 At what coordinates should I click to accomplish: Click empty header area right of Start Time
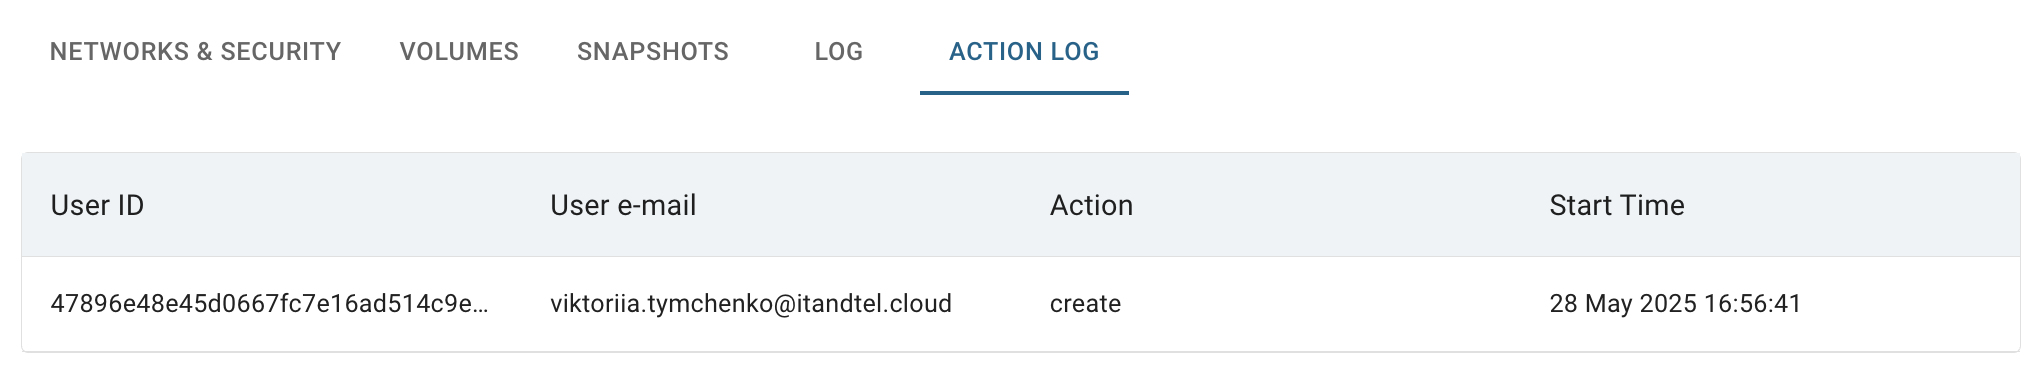1850,205
